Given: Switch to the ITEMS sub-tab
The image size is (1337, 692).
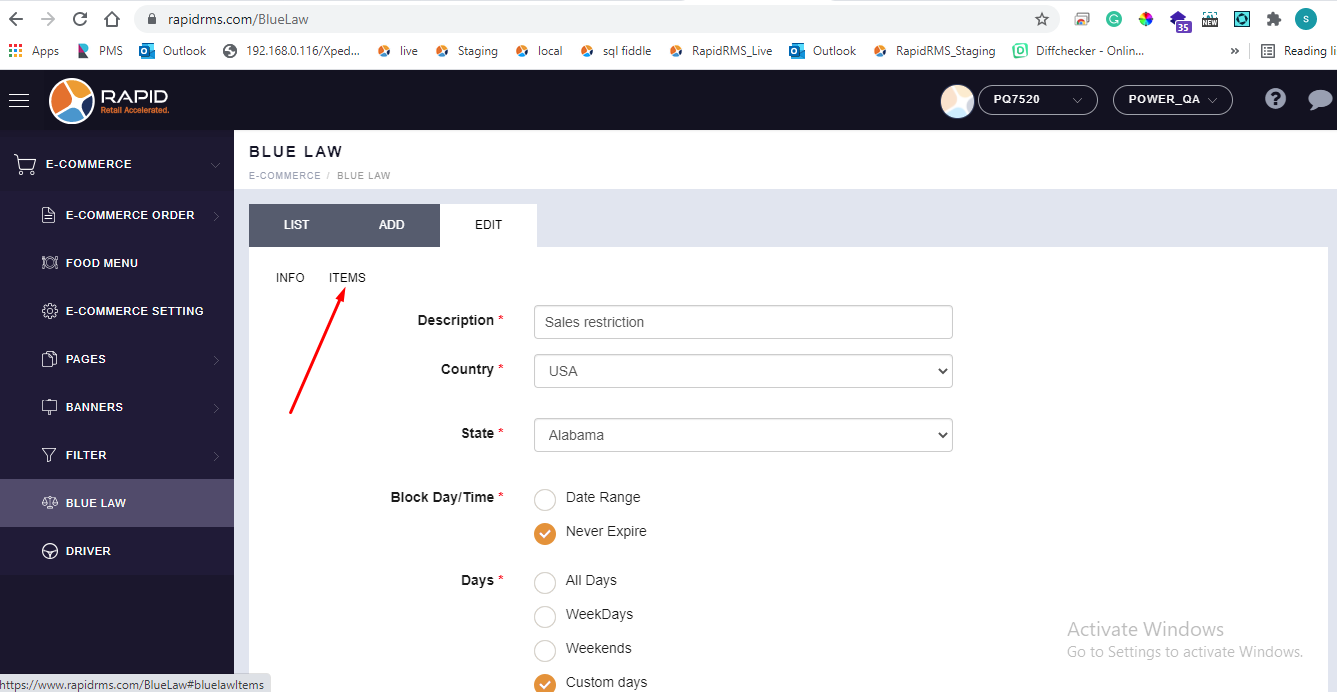Looking at the screenshot, I should tap(347, 278).
